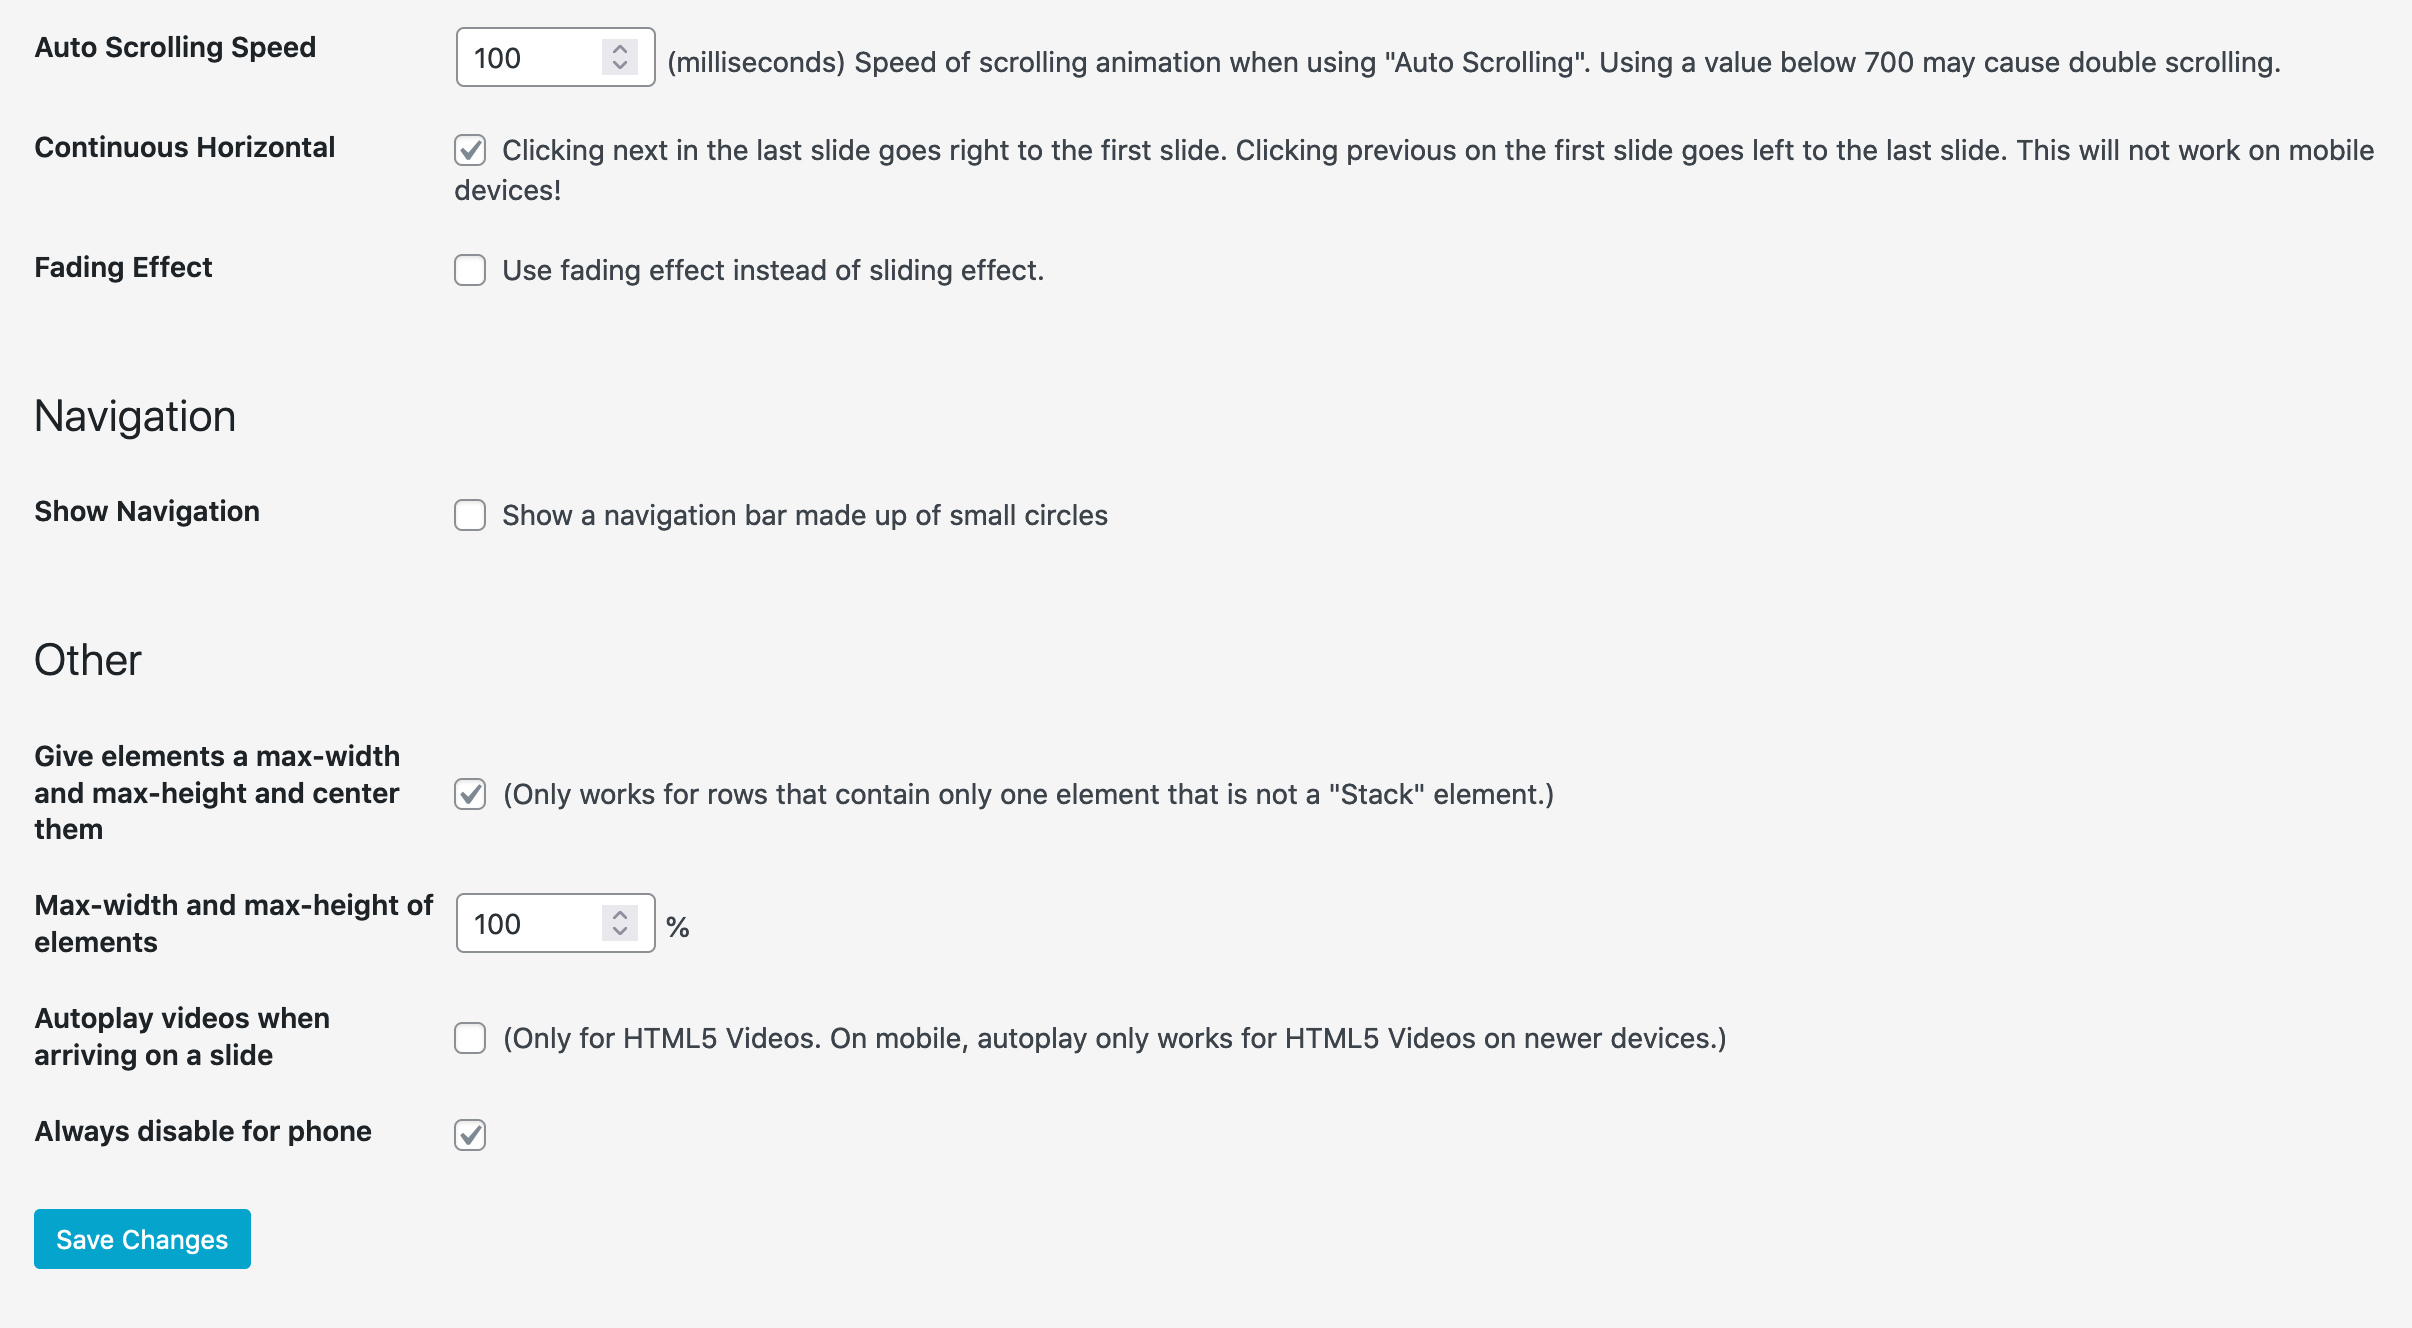2412x1328 pixels.
Task: Click the Other section heading
Action: [x=88, y=660]
